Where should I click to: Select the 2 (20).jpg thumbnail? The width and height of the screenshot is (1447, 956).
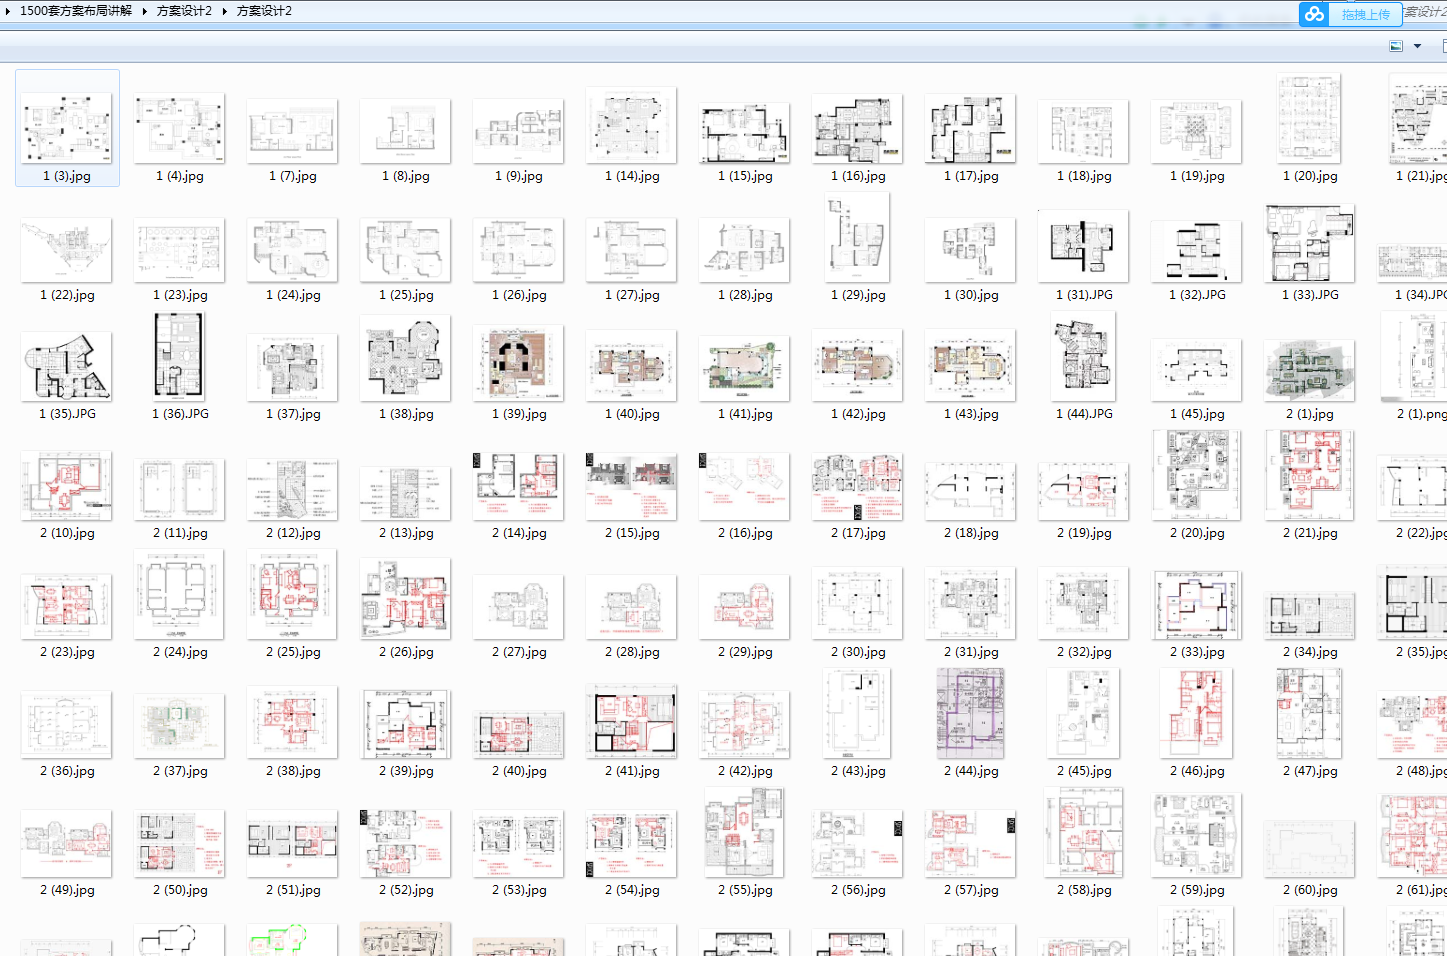1197,475
